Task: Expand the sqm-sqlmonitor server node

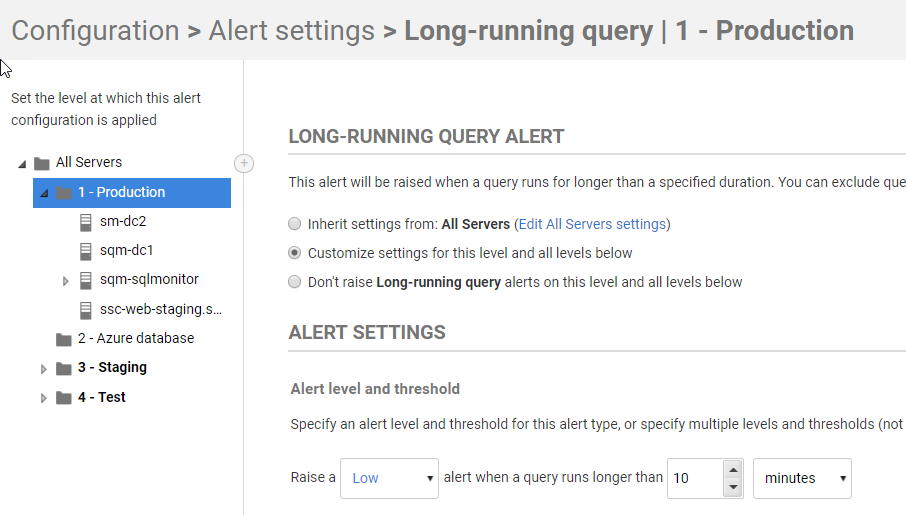Action: 66,281
